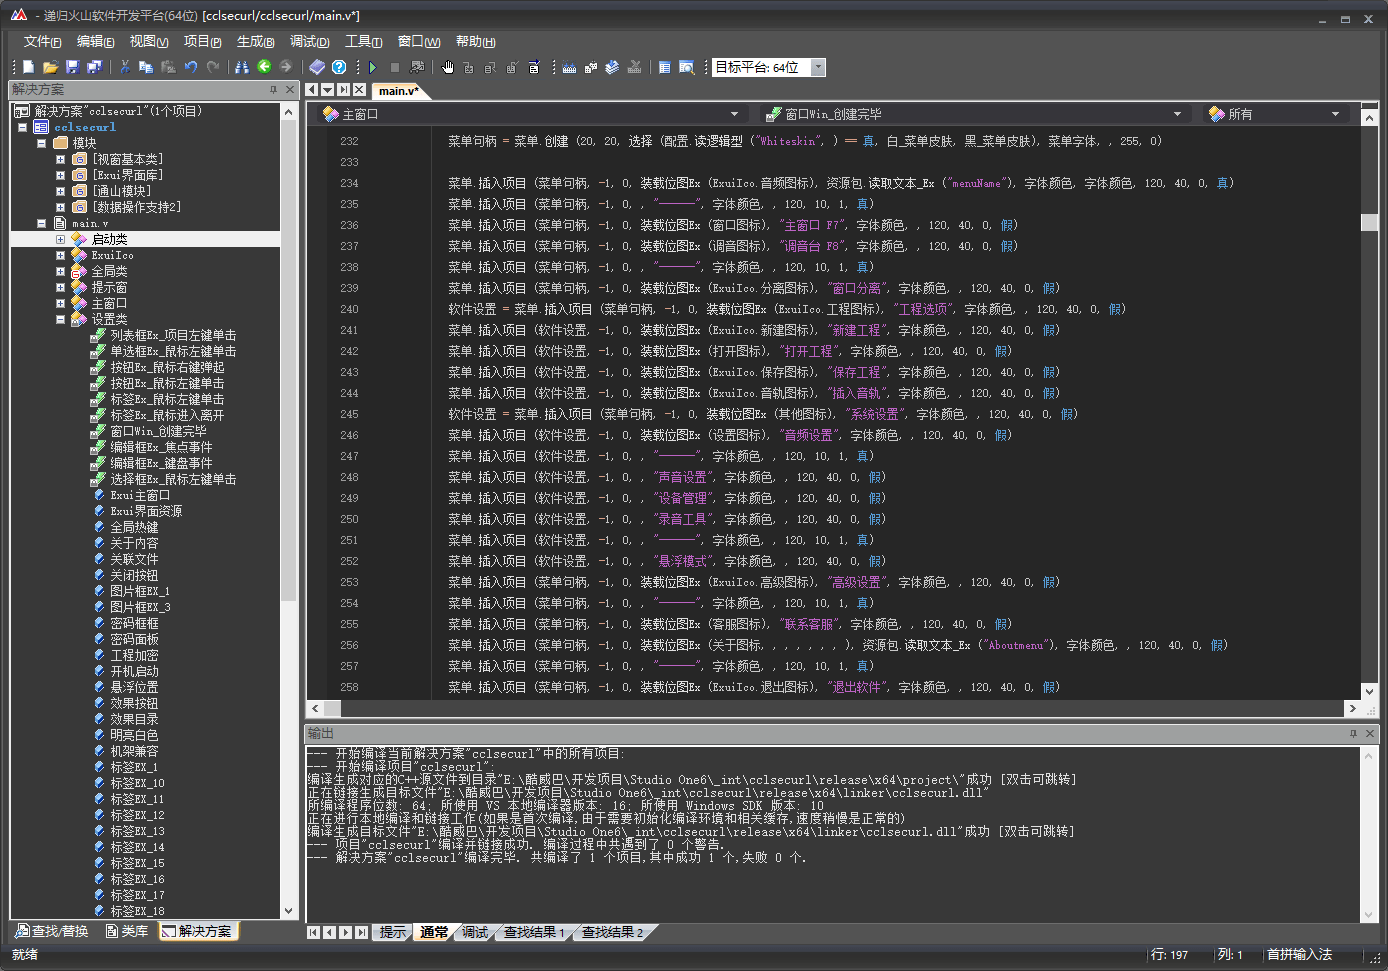
Task: Switch to the 调试 output tab
Action: pyautogui.click(x=475, y=932)
